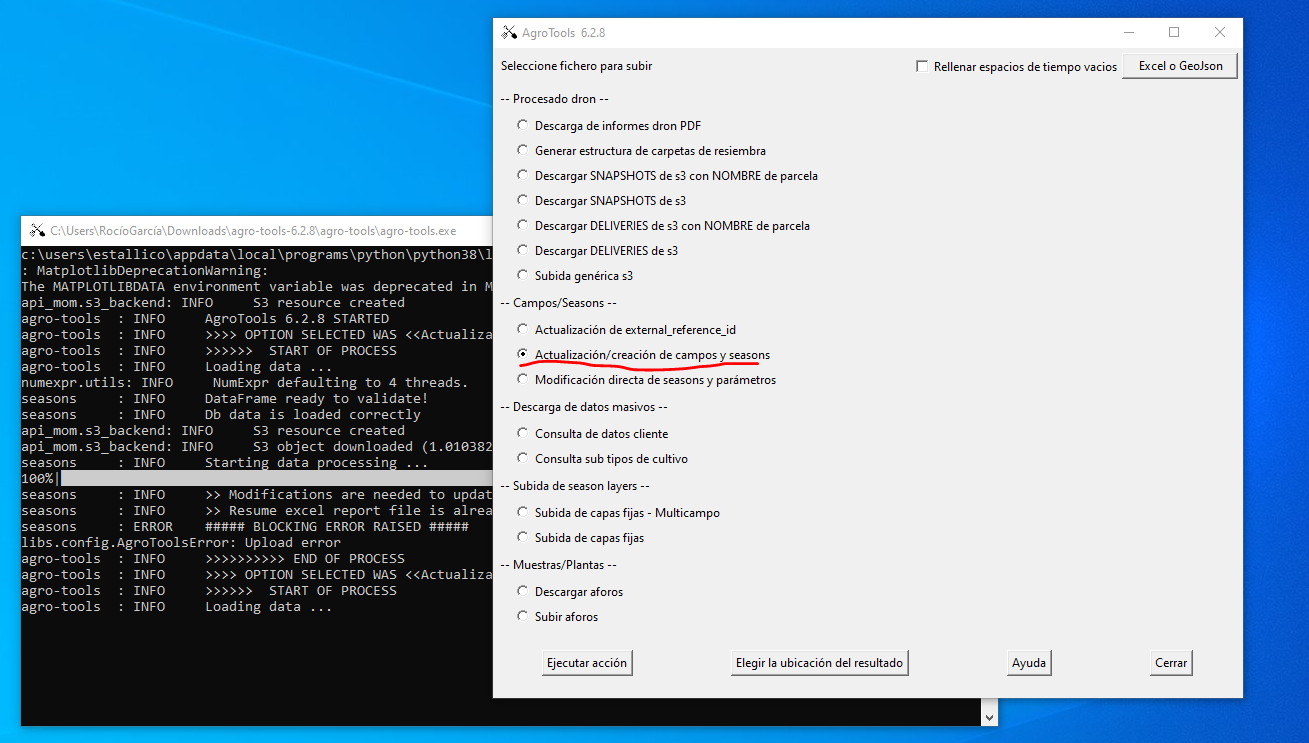Screen dimensions: 1309x743
Task: Click the console scrollbar down arrow
Action: pyautogui.click(x=990, y=717)
